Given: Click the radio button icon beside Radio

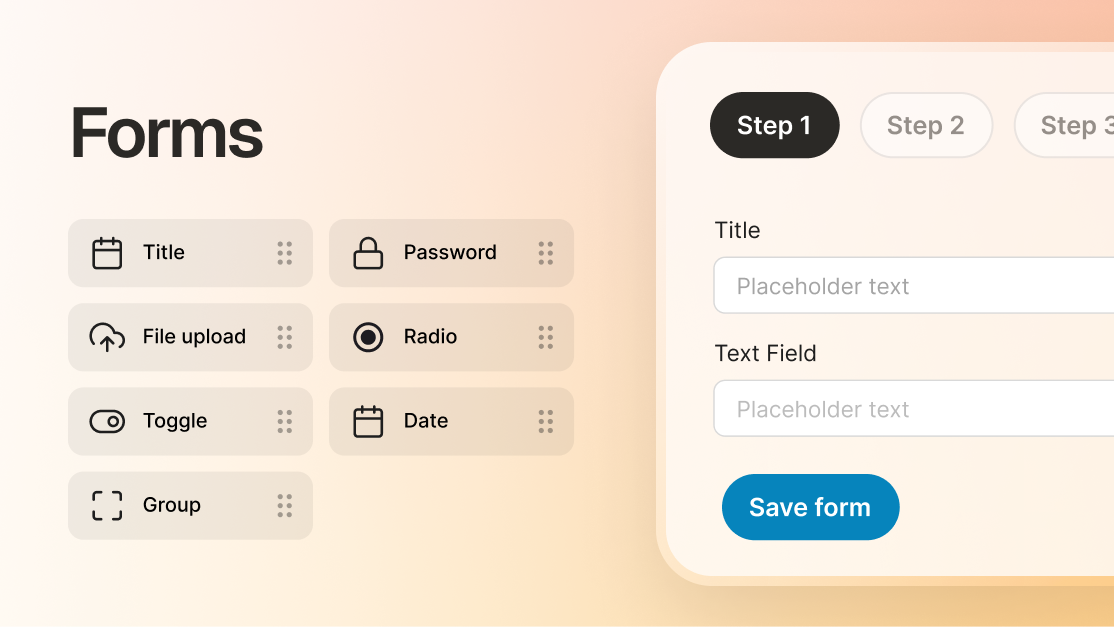Looking at the screenshot, I should [x=369, y=337].
